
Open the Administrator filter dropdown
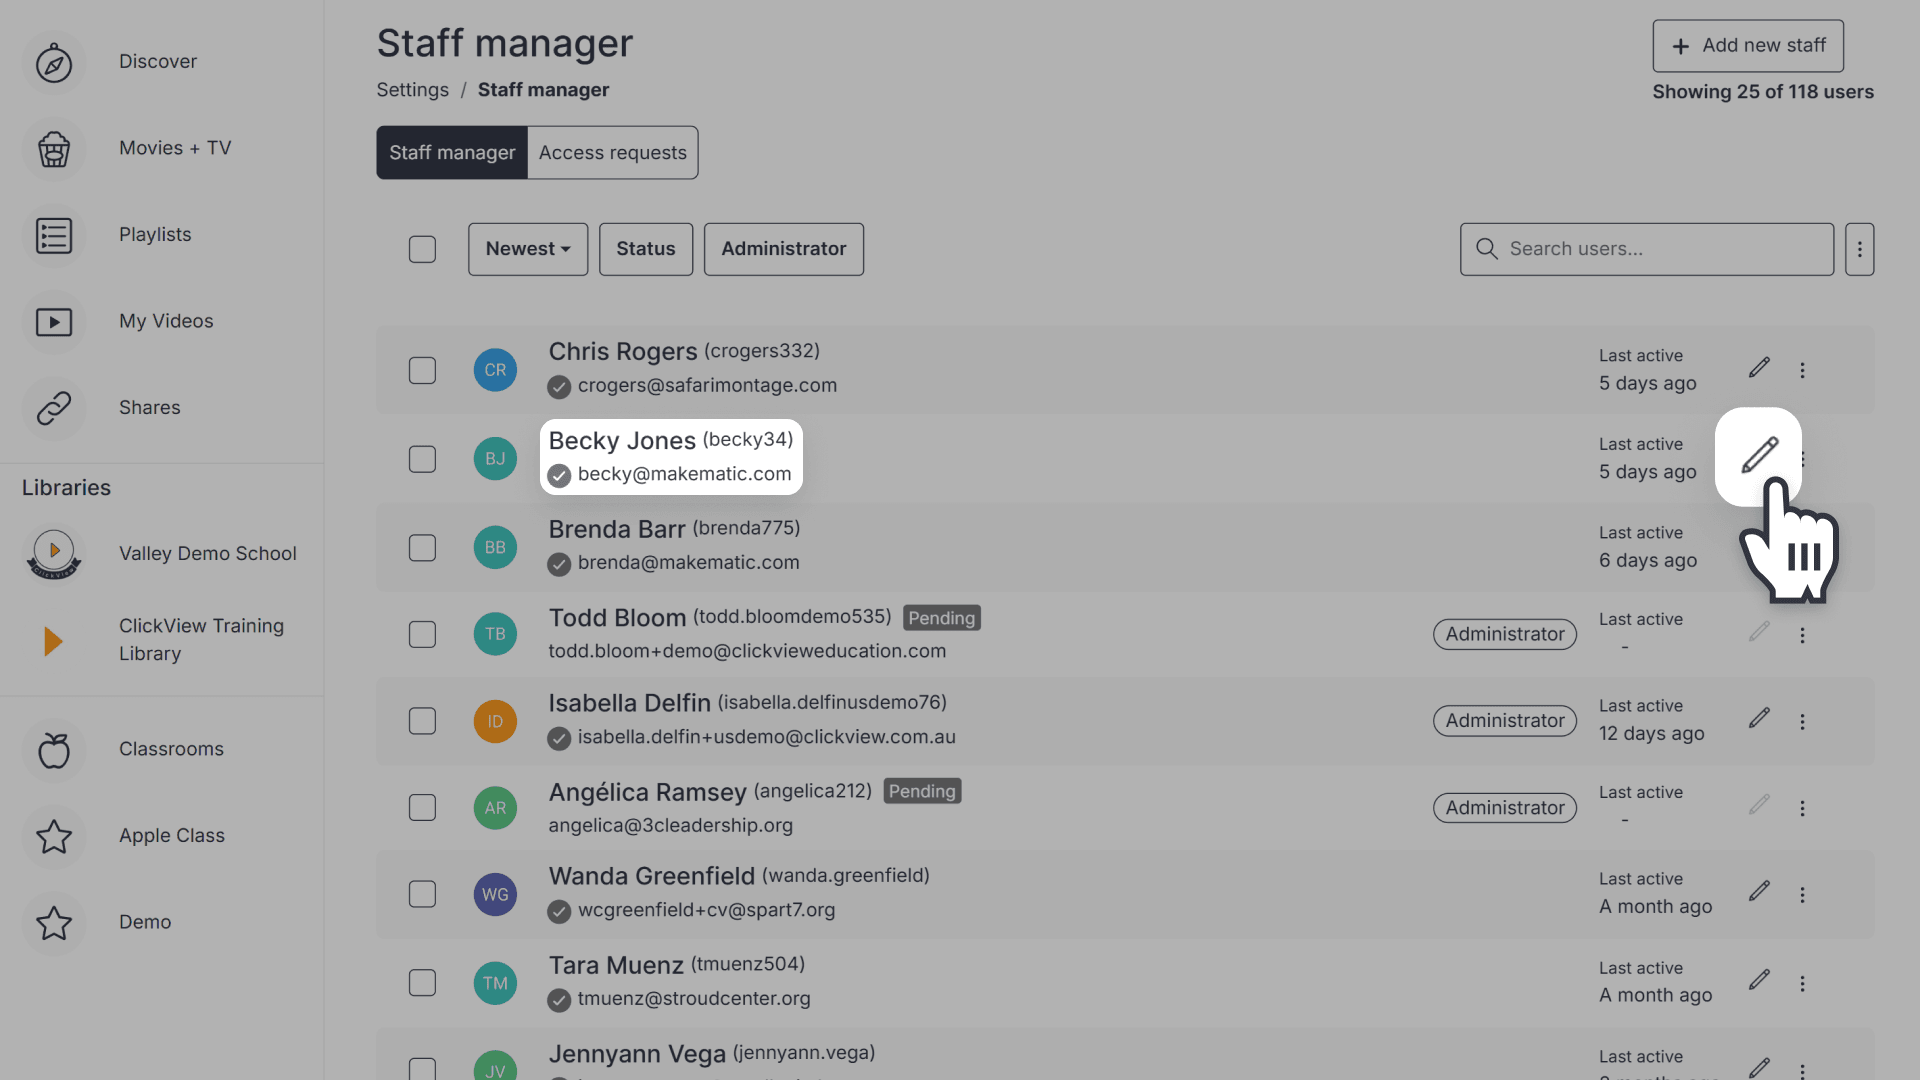783,248
